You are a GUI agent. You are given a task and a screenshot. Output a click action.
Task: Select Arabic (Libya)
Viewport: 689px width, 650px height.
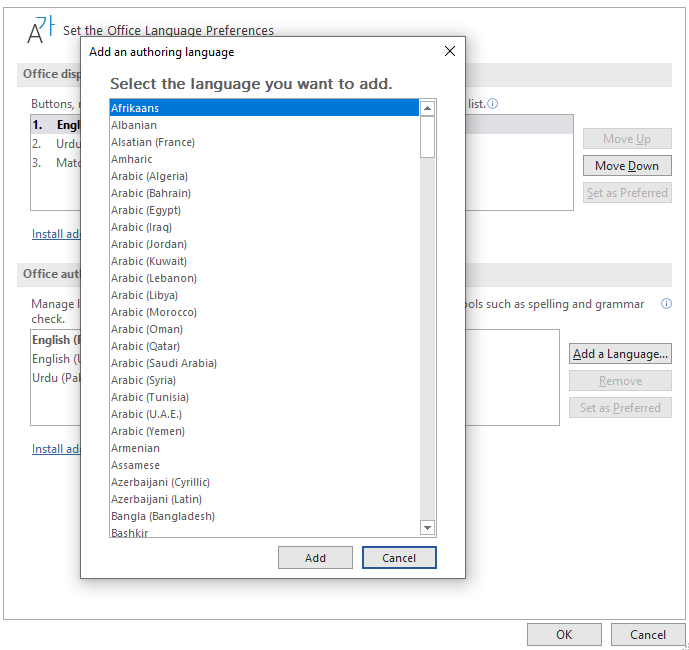pyautogui.click(x=264, y=295)
